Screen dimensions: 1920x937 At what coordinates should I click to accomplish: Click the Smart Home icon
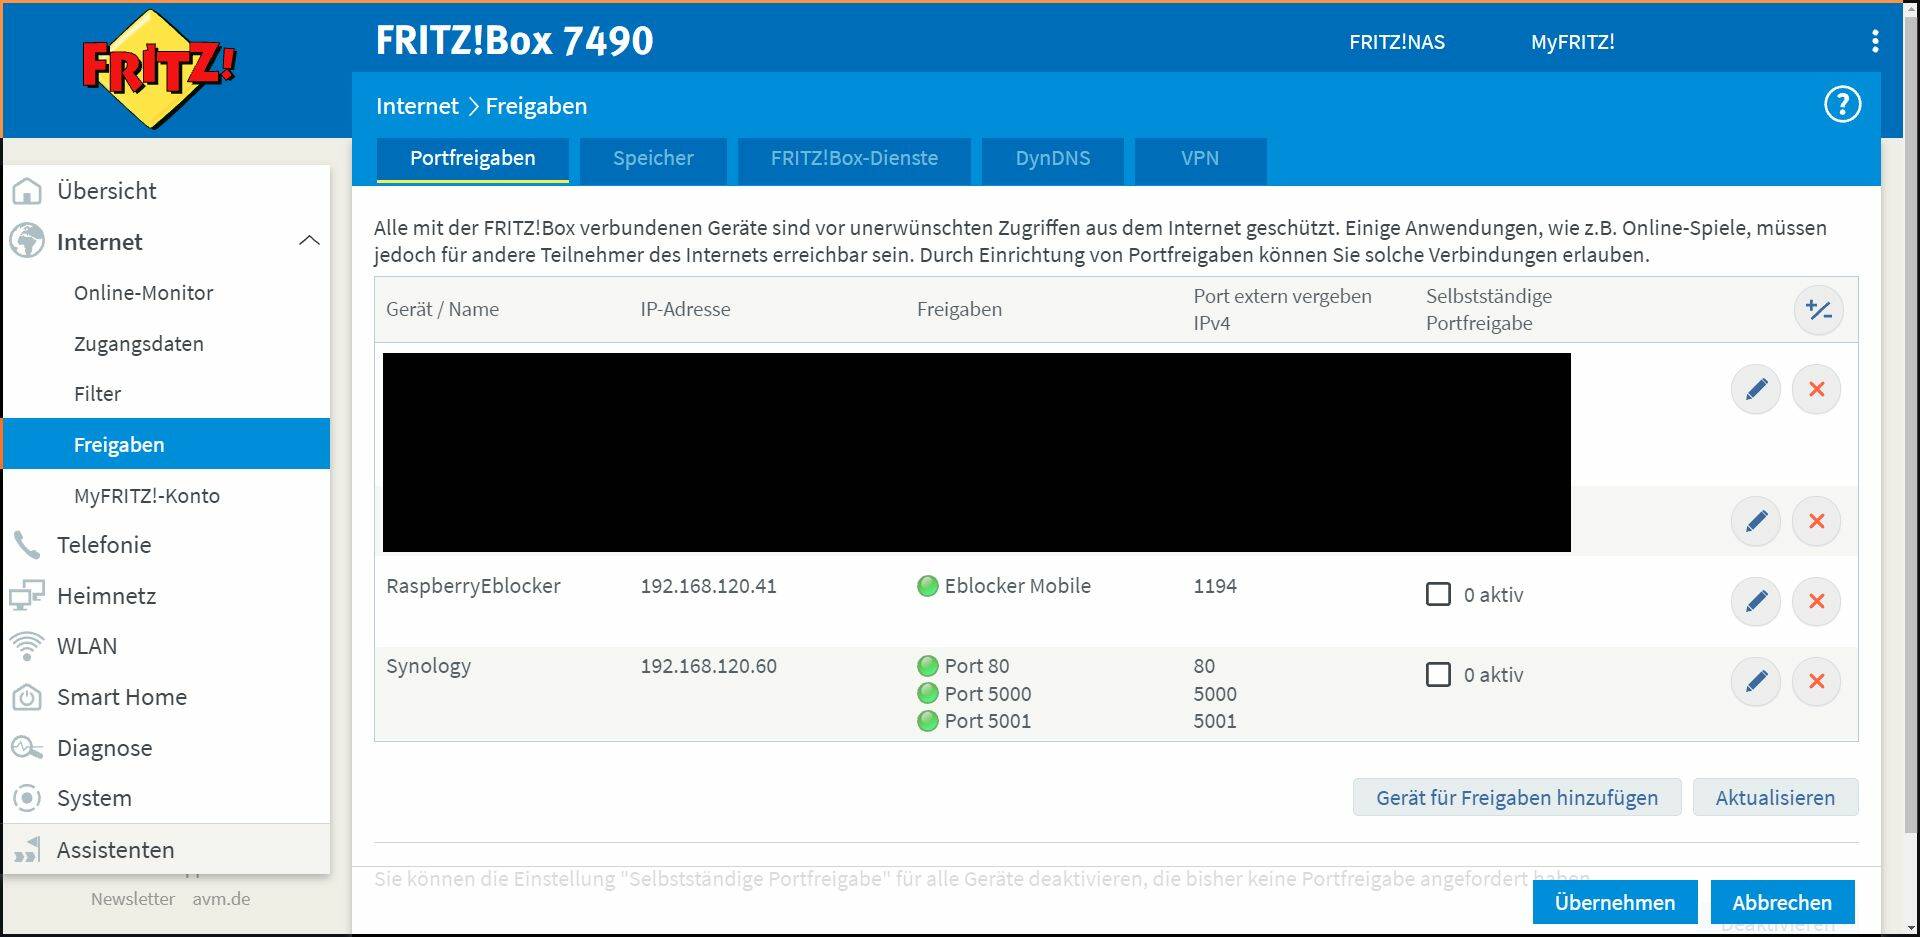click(x=27, y=697)
